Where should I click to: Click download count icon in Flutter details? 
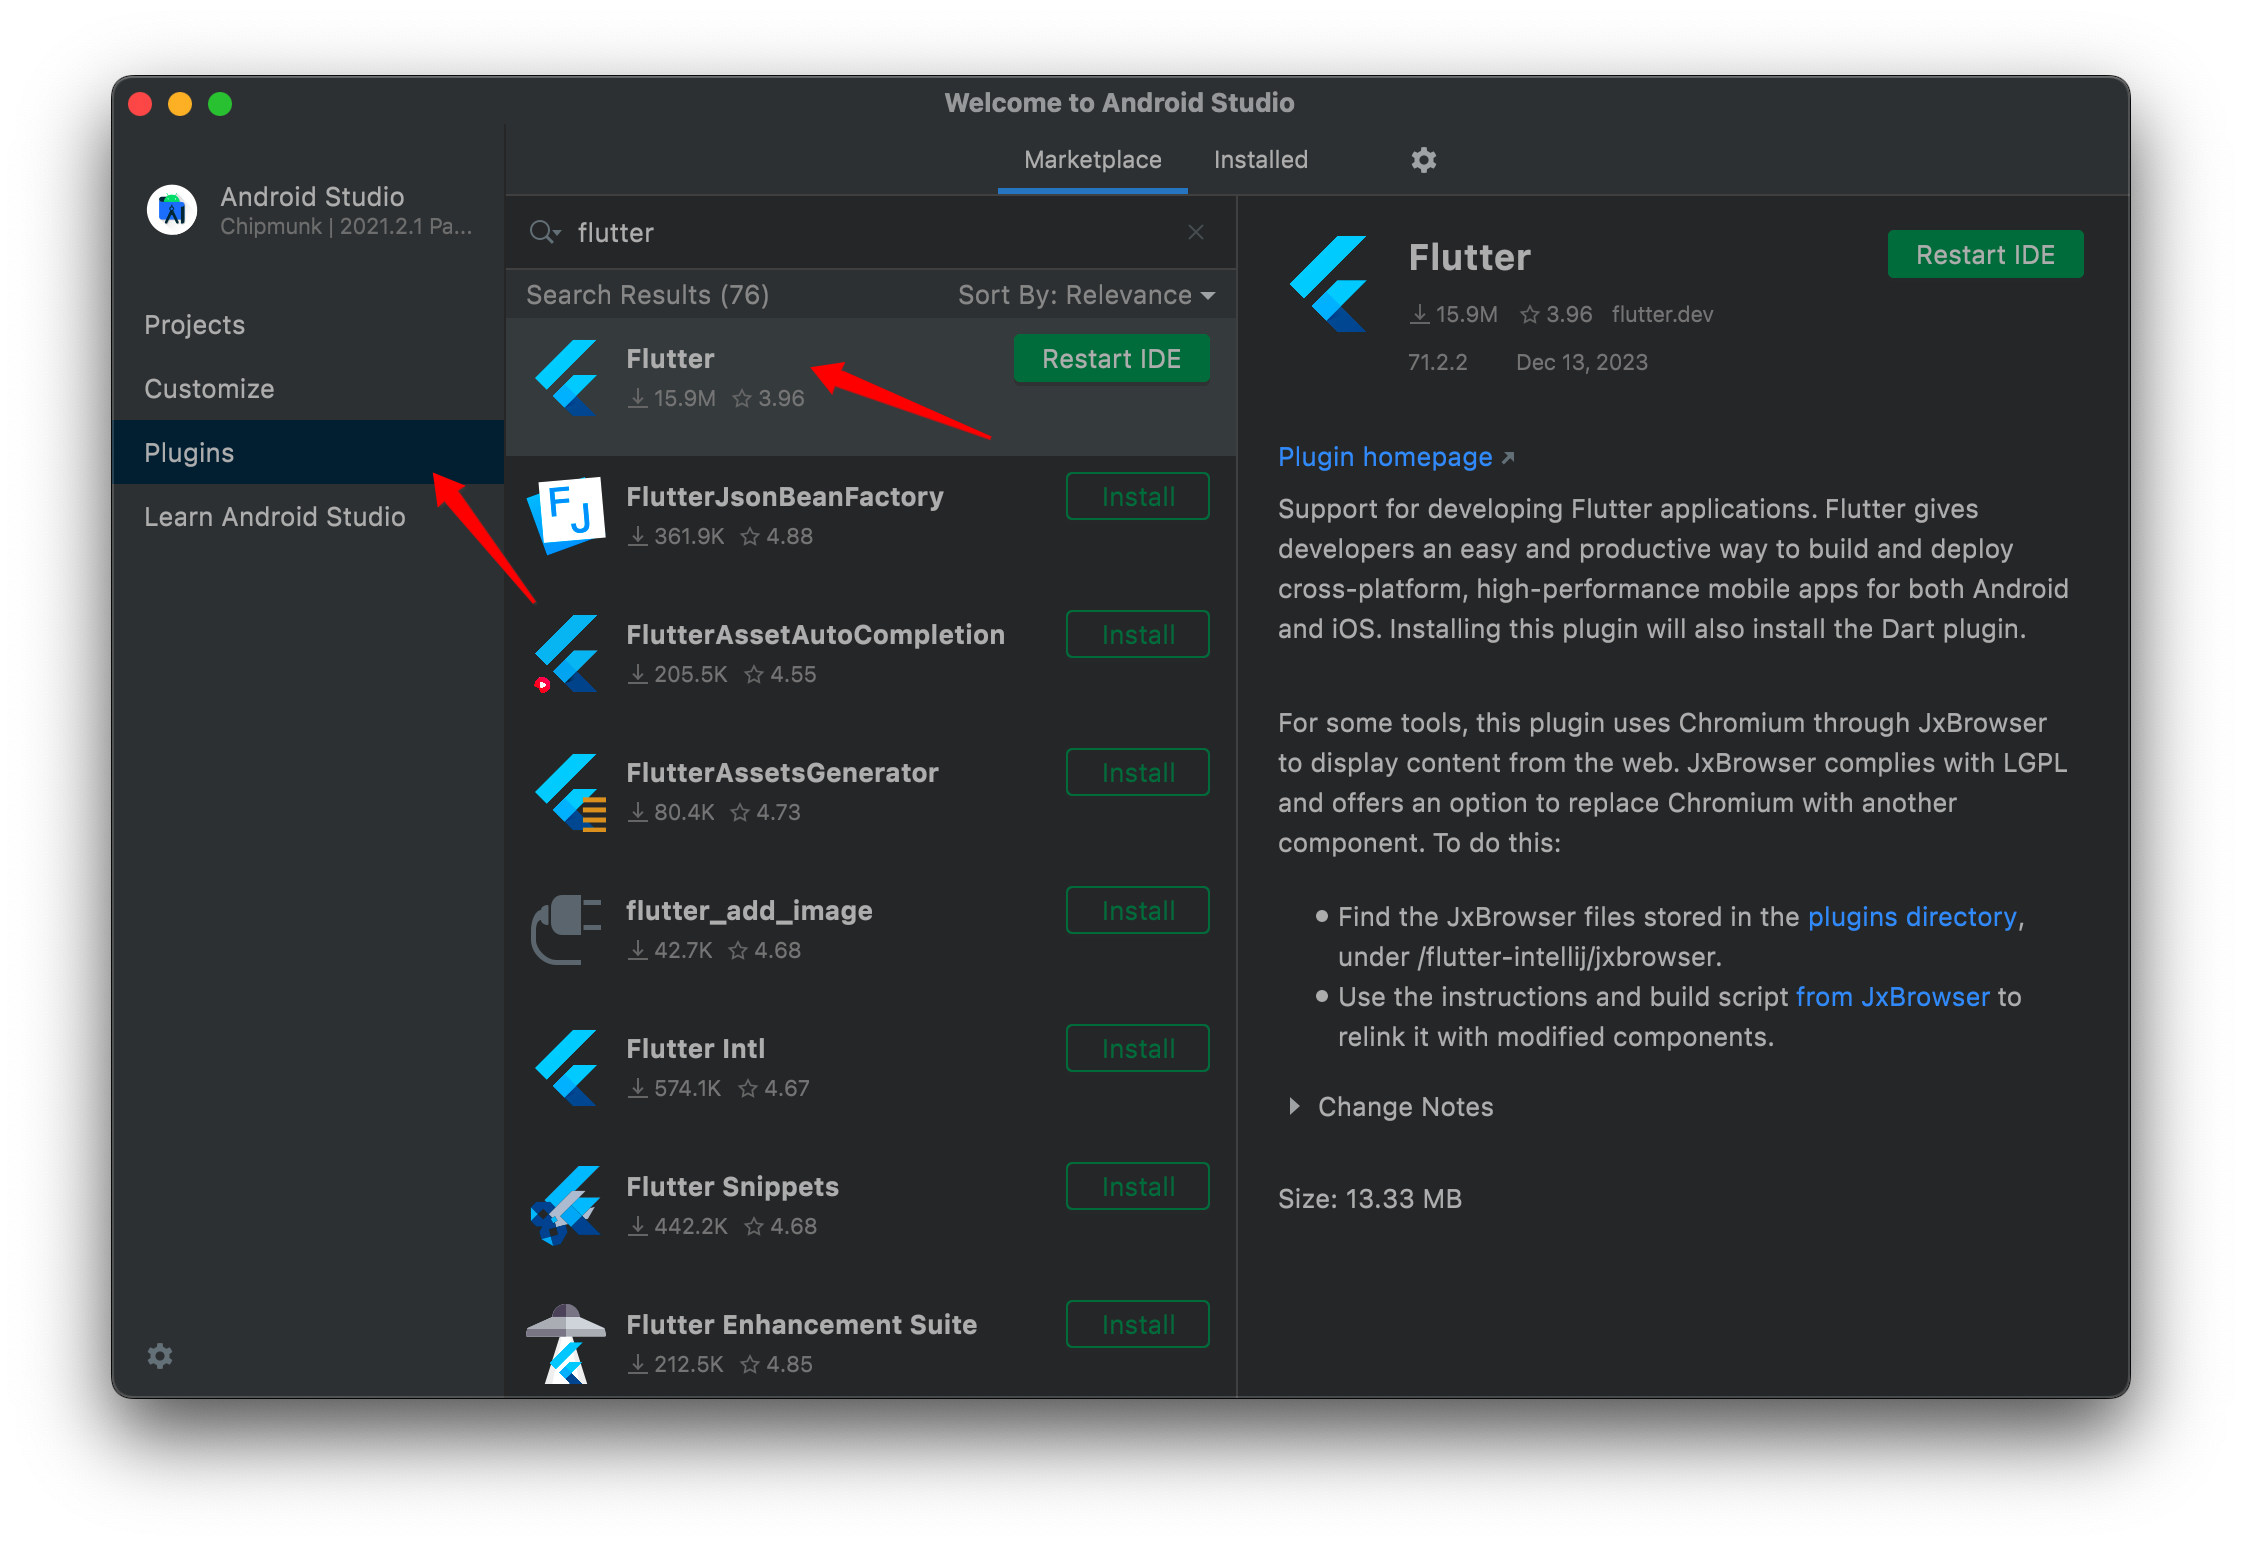click(1419, 314)
